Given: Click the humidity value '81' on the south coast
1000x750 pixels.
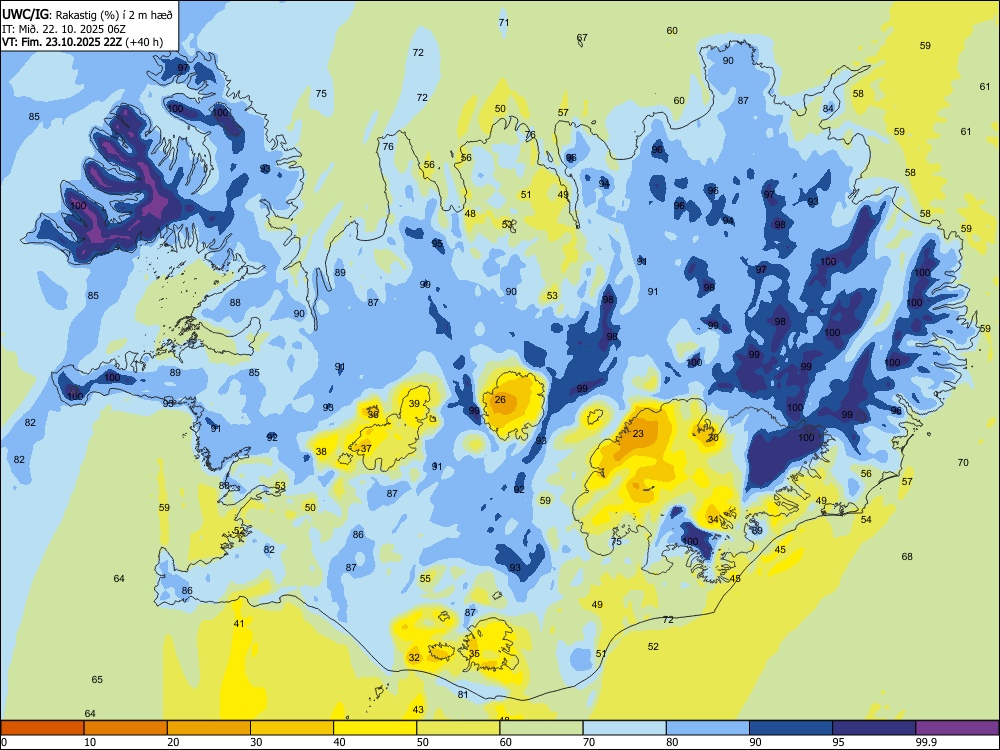Looking at the screenshot, I should coord(463,695).
